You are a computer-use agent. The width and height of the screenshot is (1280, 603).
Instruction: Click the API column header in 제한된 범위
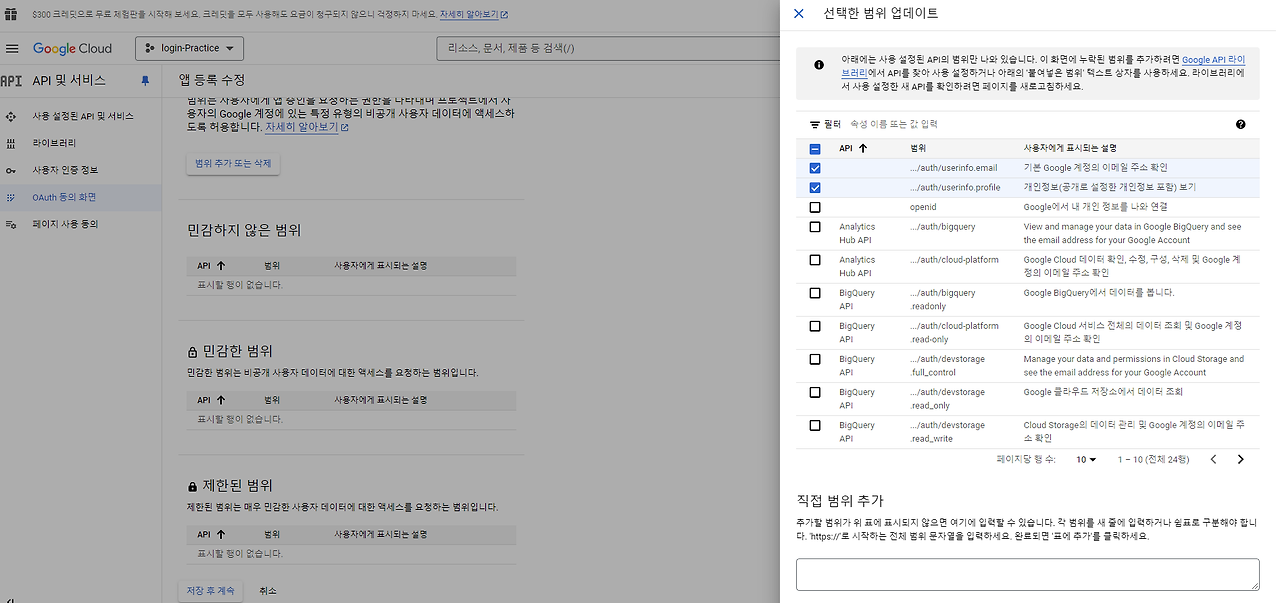coord(204,535)
